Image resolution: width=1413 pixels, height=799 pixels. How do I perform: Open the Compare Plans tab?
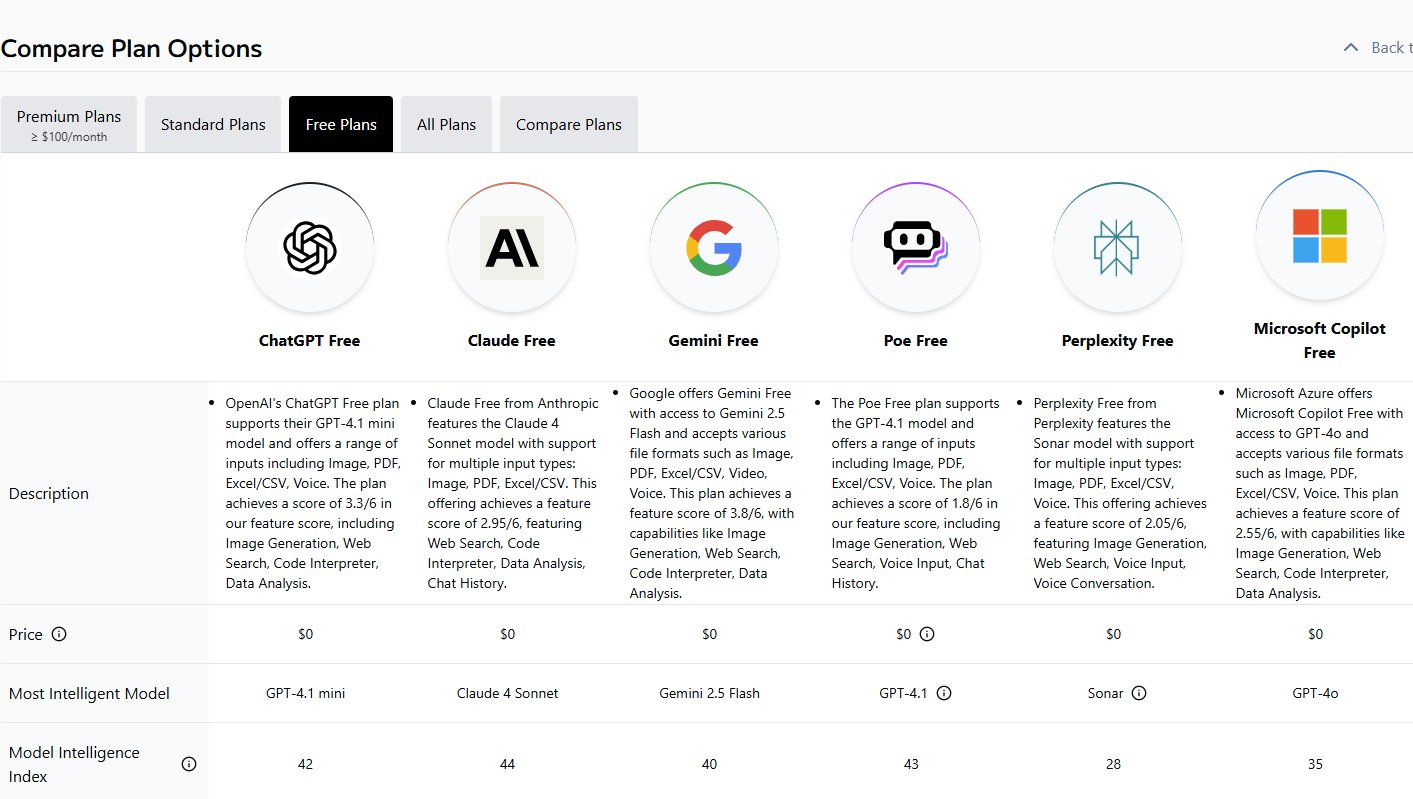pyautogui.click(x=569, y=125)
